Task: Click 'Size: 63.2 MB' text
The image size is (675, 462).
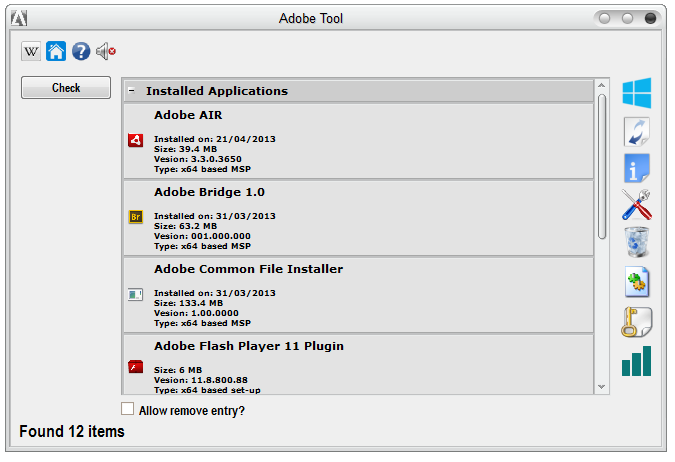Action: 185,226
